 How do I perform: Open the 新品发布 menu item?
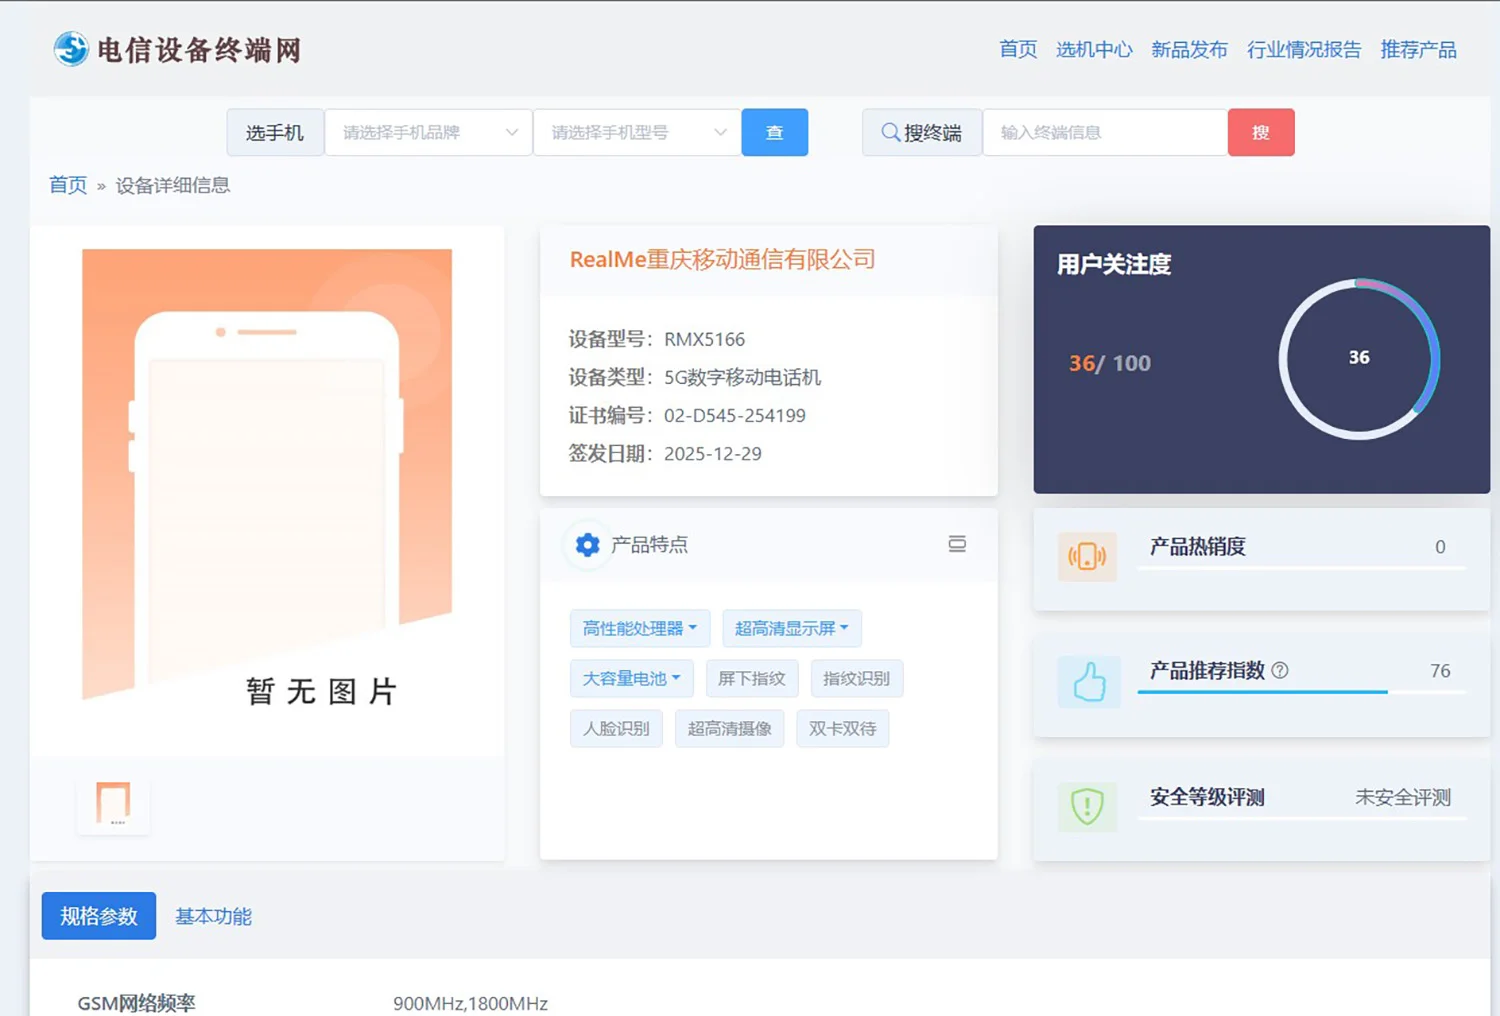pos(1189,50)
